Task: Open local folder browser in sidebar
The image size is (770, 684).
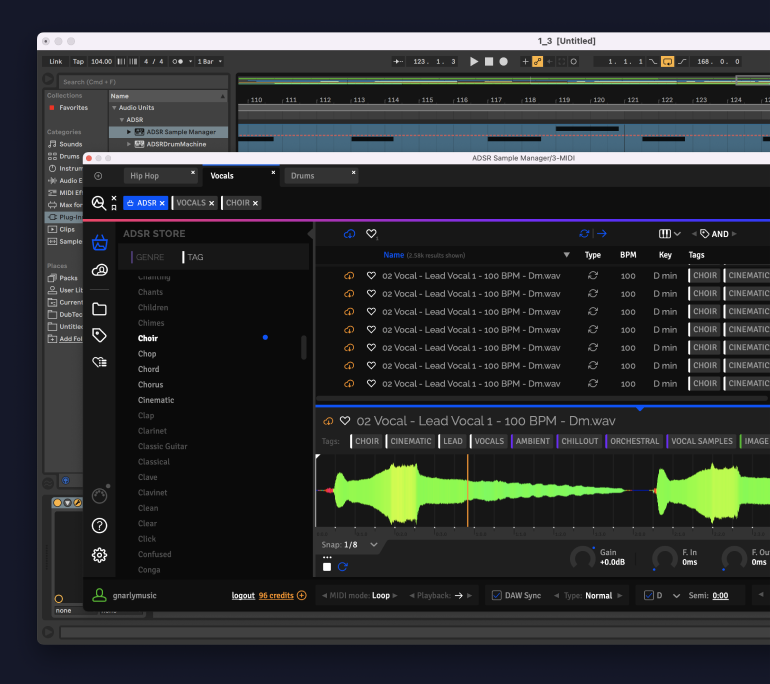Action: pos(99,309)
